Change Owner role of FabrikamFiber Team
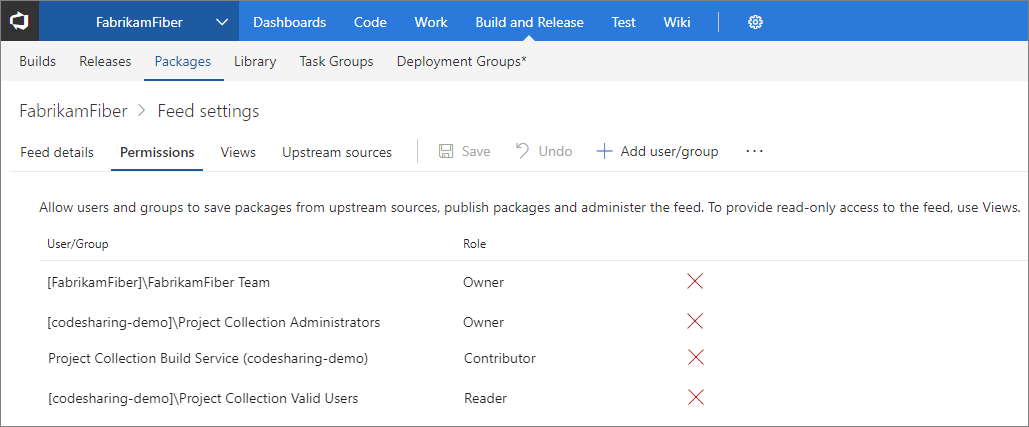Viewport: 1029px width, 427px height. point(484,283)
